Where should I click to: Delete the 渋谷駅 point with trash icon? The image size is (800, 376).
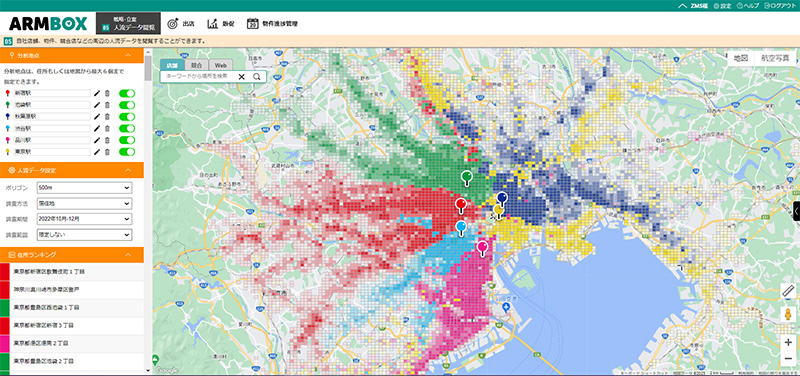107,129
